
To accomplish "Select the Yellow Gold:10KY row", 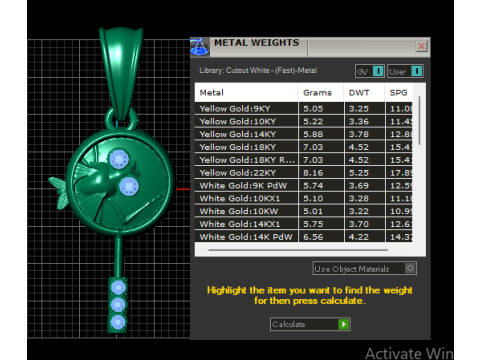I will [304, 121].
